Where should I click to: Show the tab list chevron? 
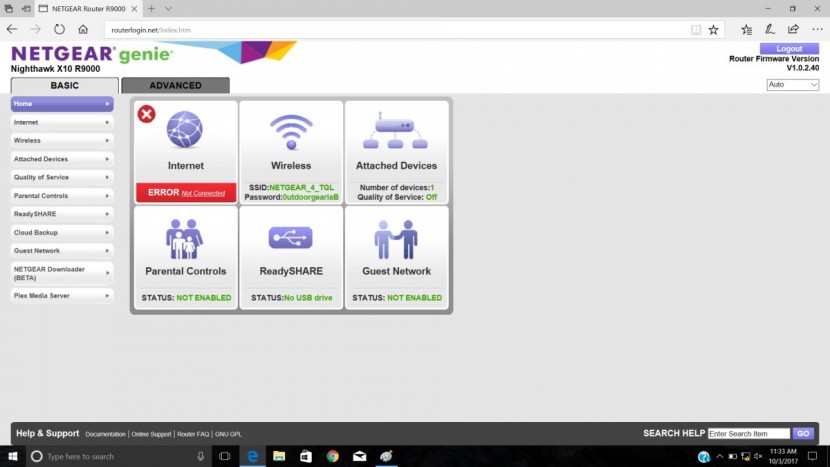click(168, 8)
